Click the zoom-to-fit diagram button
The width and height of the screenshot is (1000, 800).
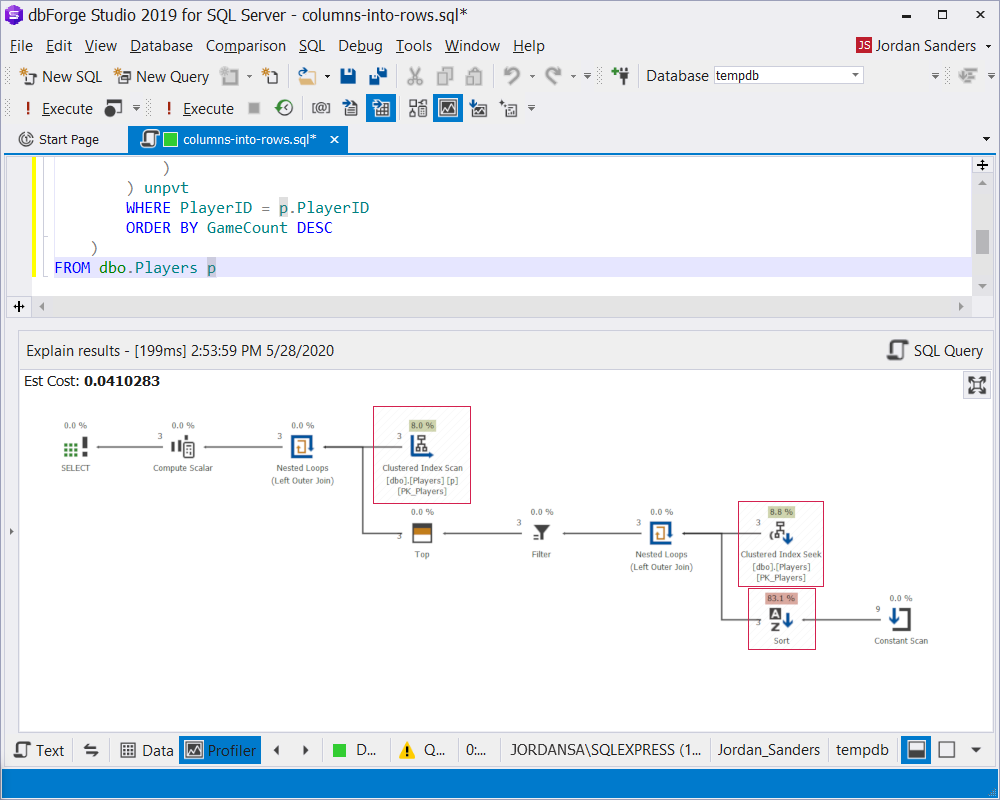(976, 385)
